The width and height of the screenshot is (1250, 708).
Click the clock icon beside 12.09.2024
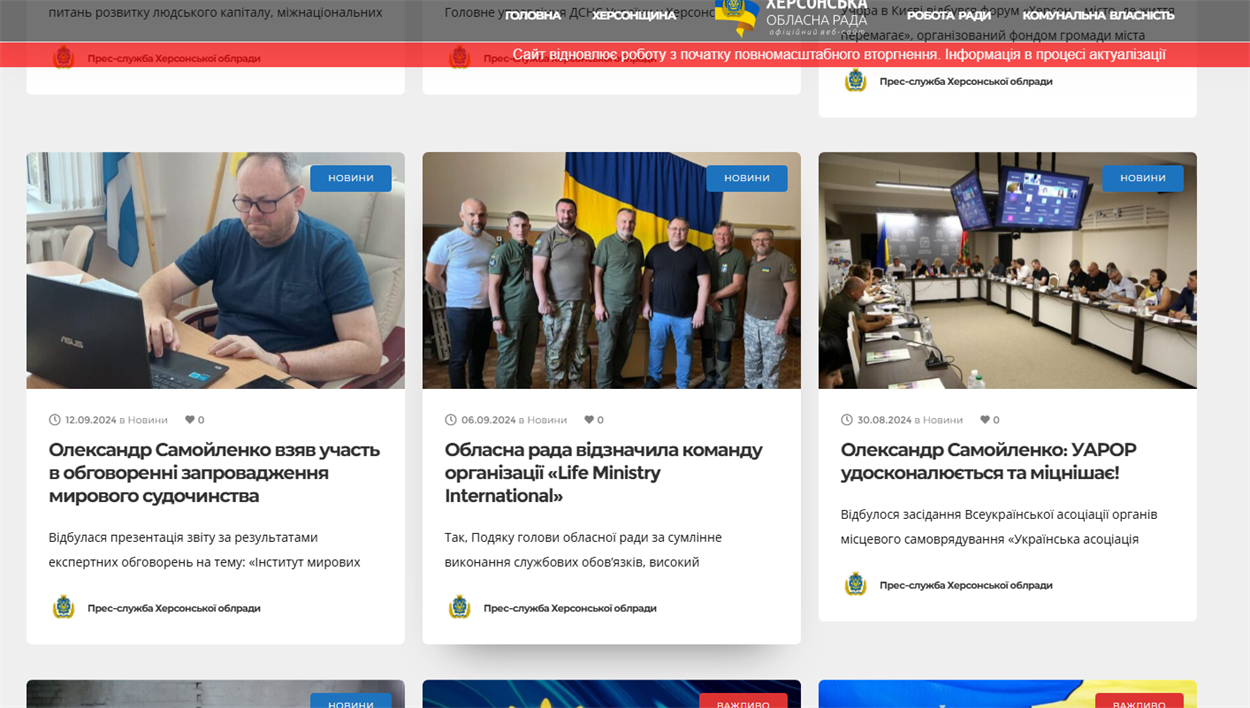55,420
